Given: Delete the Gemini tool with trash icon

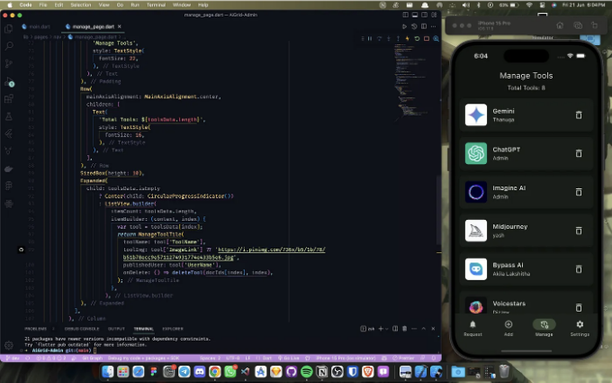Looking at the screenshot, I should 578,115.
